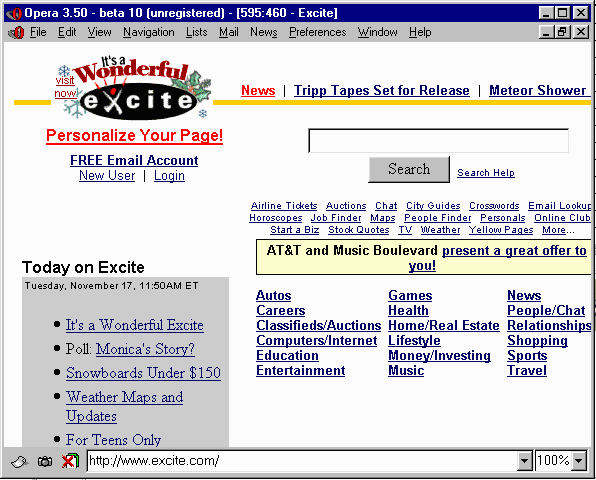Open the Search Help link
The image size is (596, 480).
click(x=486, y=173)
